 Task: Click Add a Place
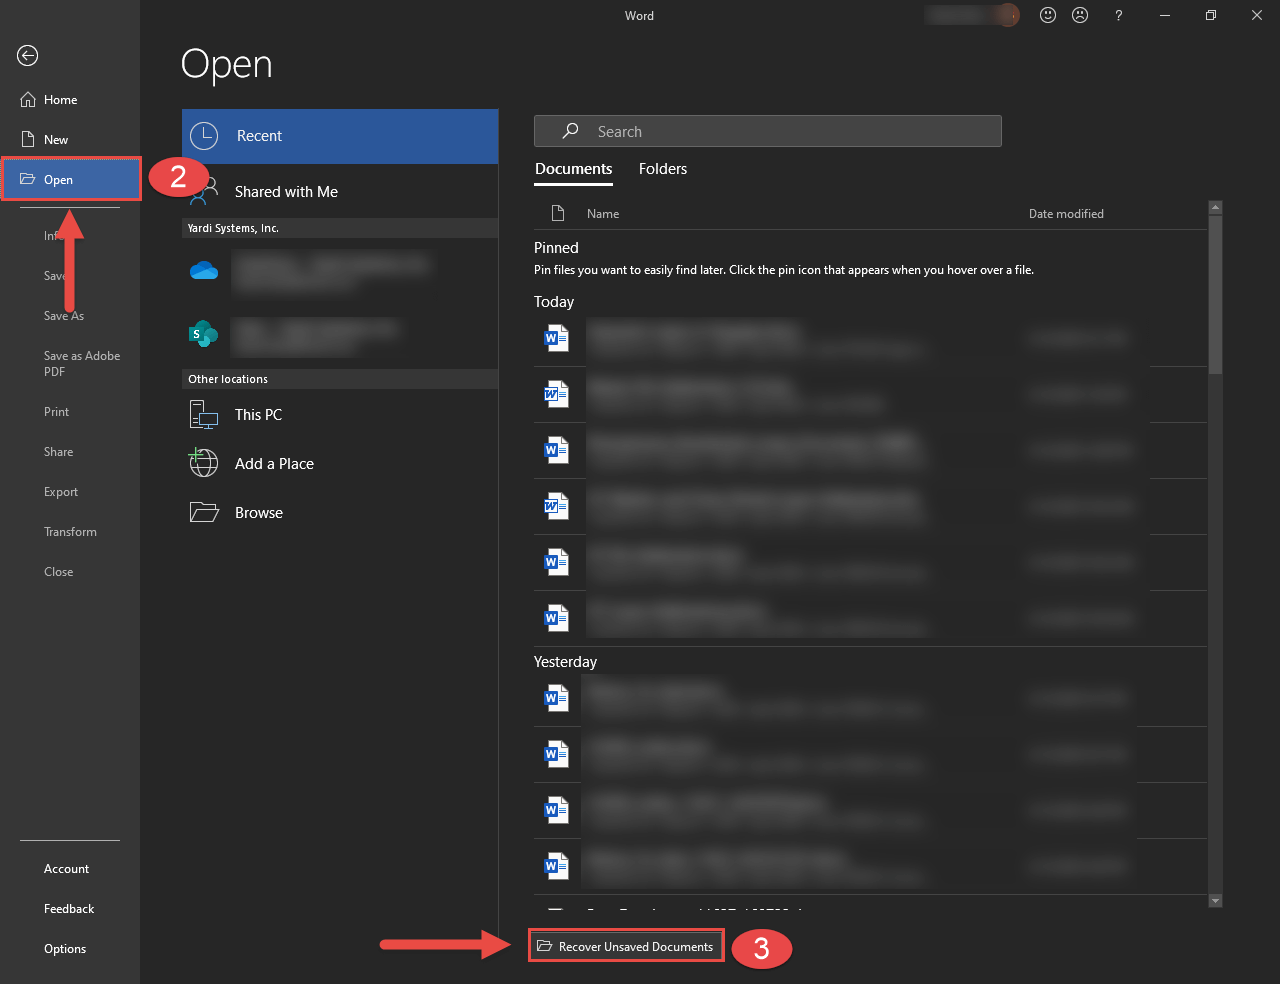point(340,464)
